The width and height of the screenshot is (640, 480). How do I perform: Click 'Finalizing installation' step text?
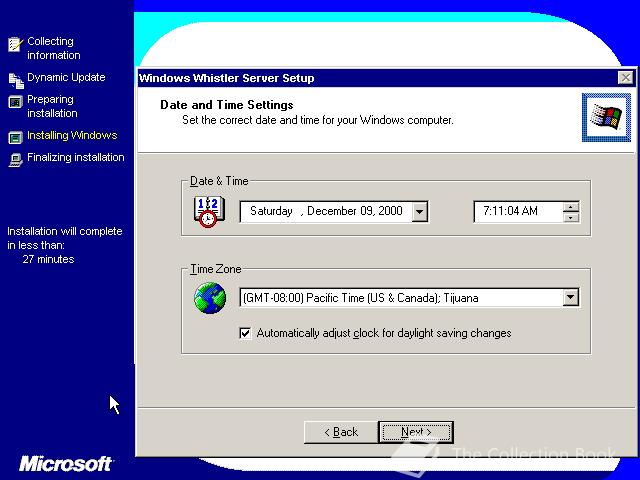tap(76, 158)
